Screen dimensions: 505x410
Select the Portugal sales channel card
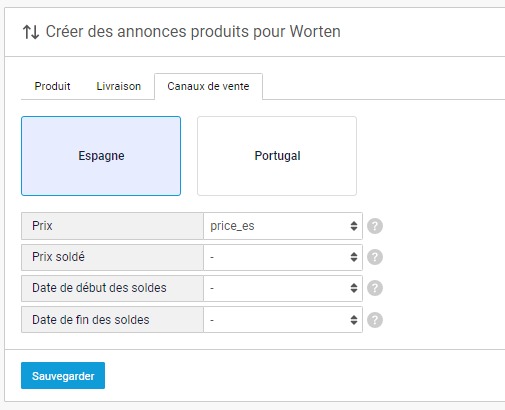[x=277, y=156]
